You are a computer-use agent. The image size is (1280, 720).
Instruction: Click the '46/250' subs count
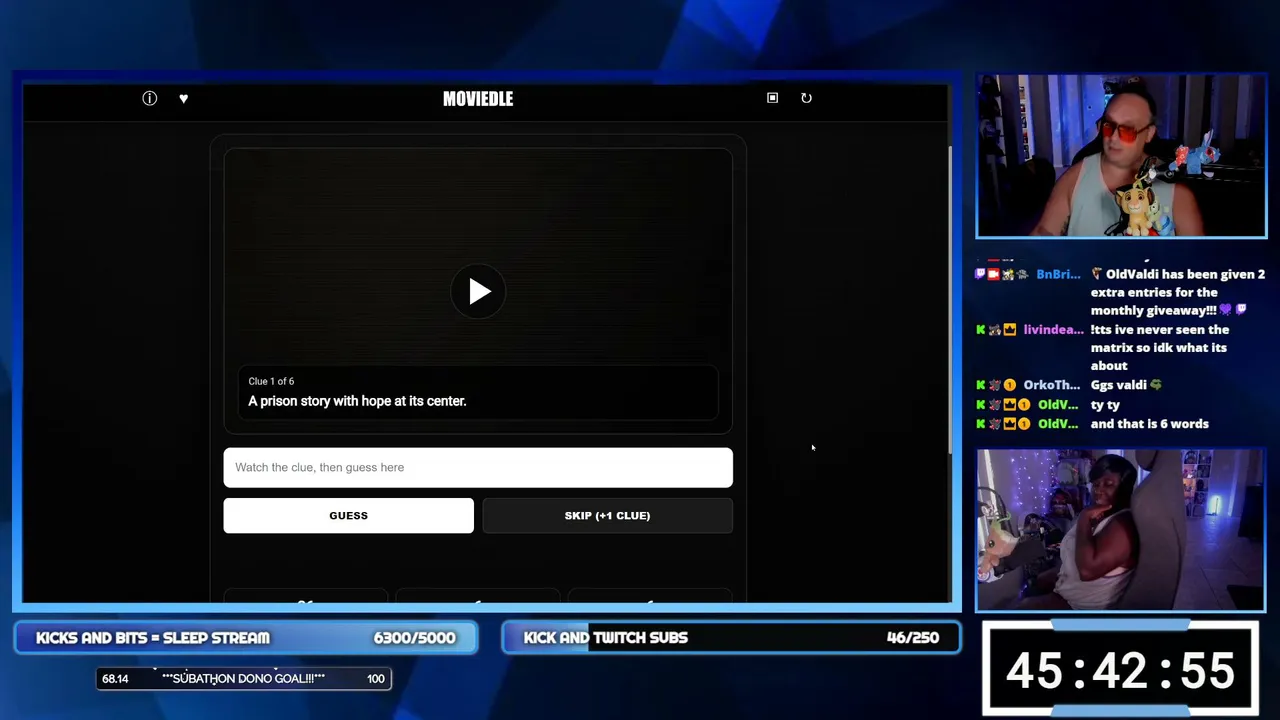click(x=912, y=638)
